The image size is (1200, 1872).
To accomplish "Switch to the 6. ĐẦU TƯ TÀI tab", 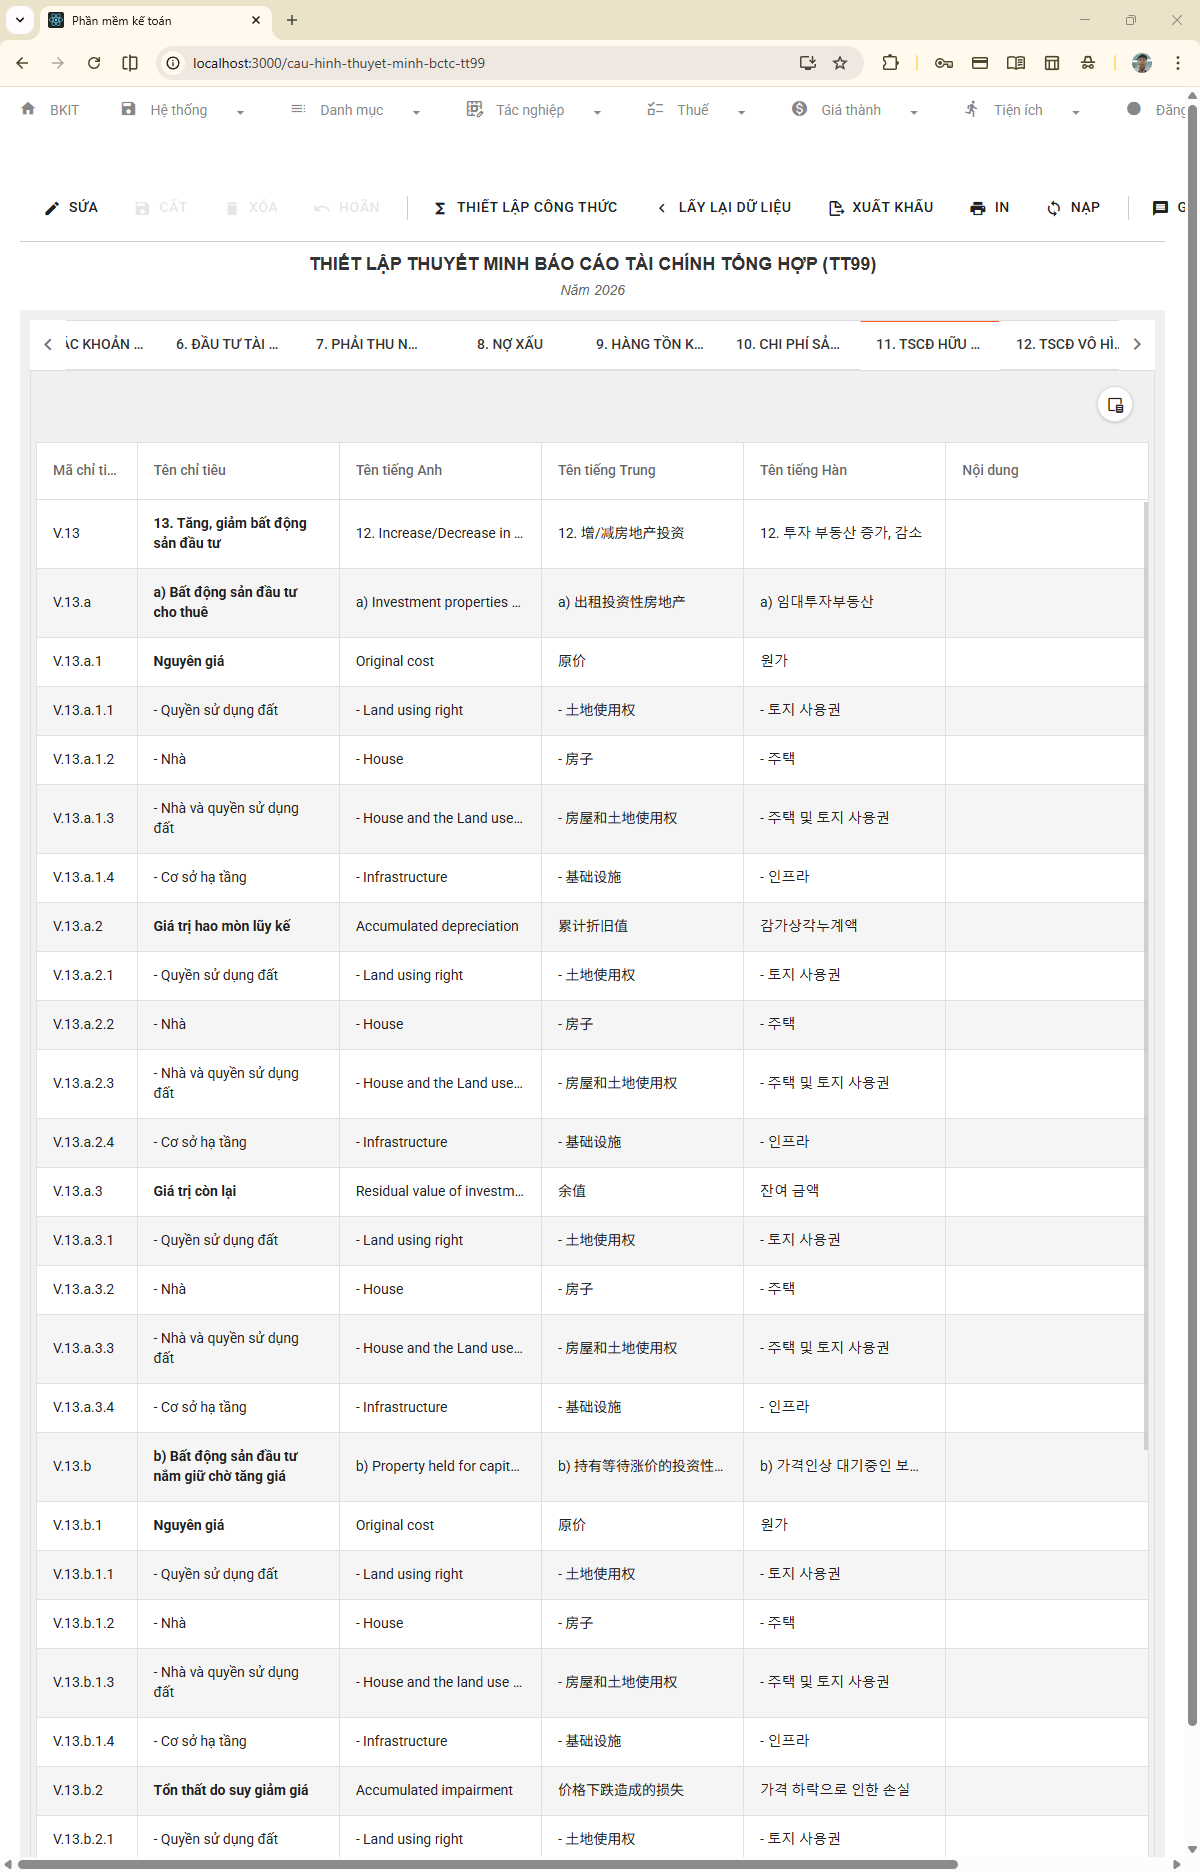I will [227, 344].
